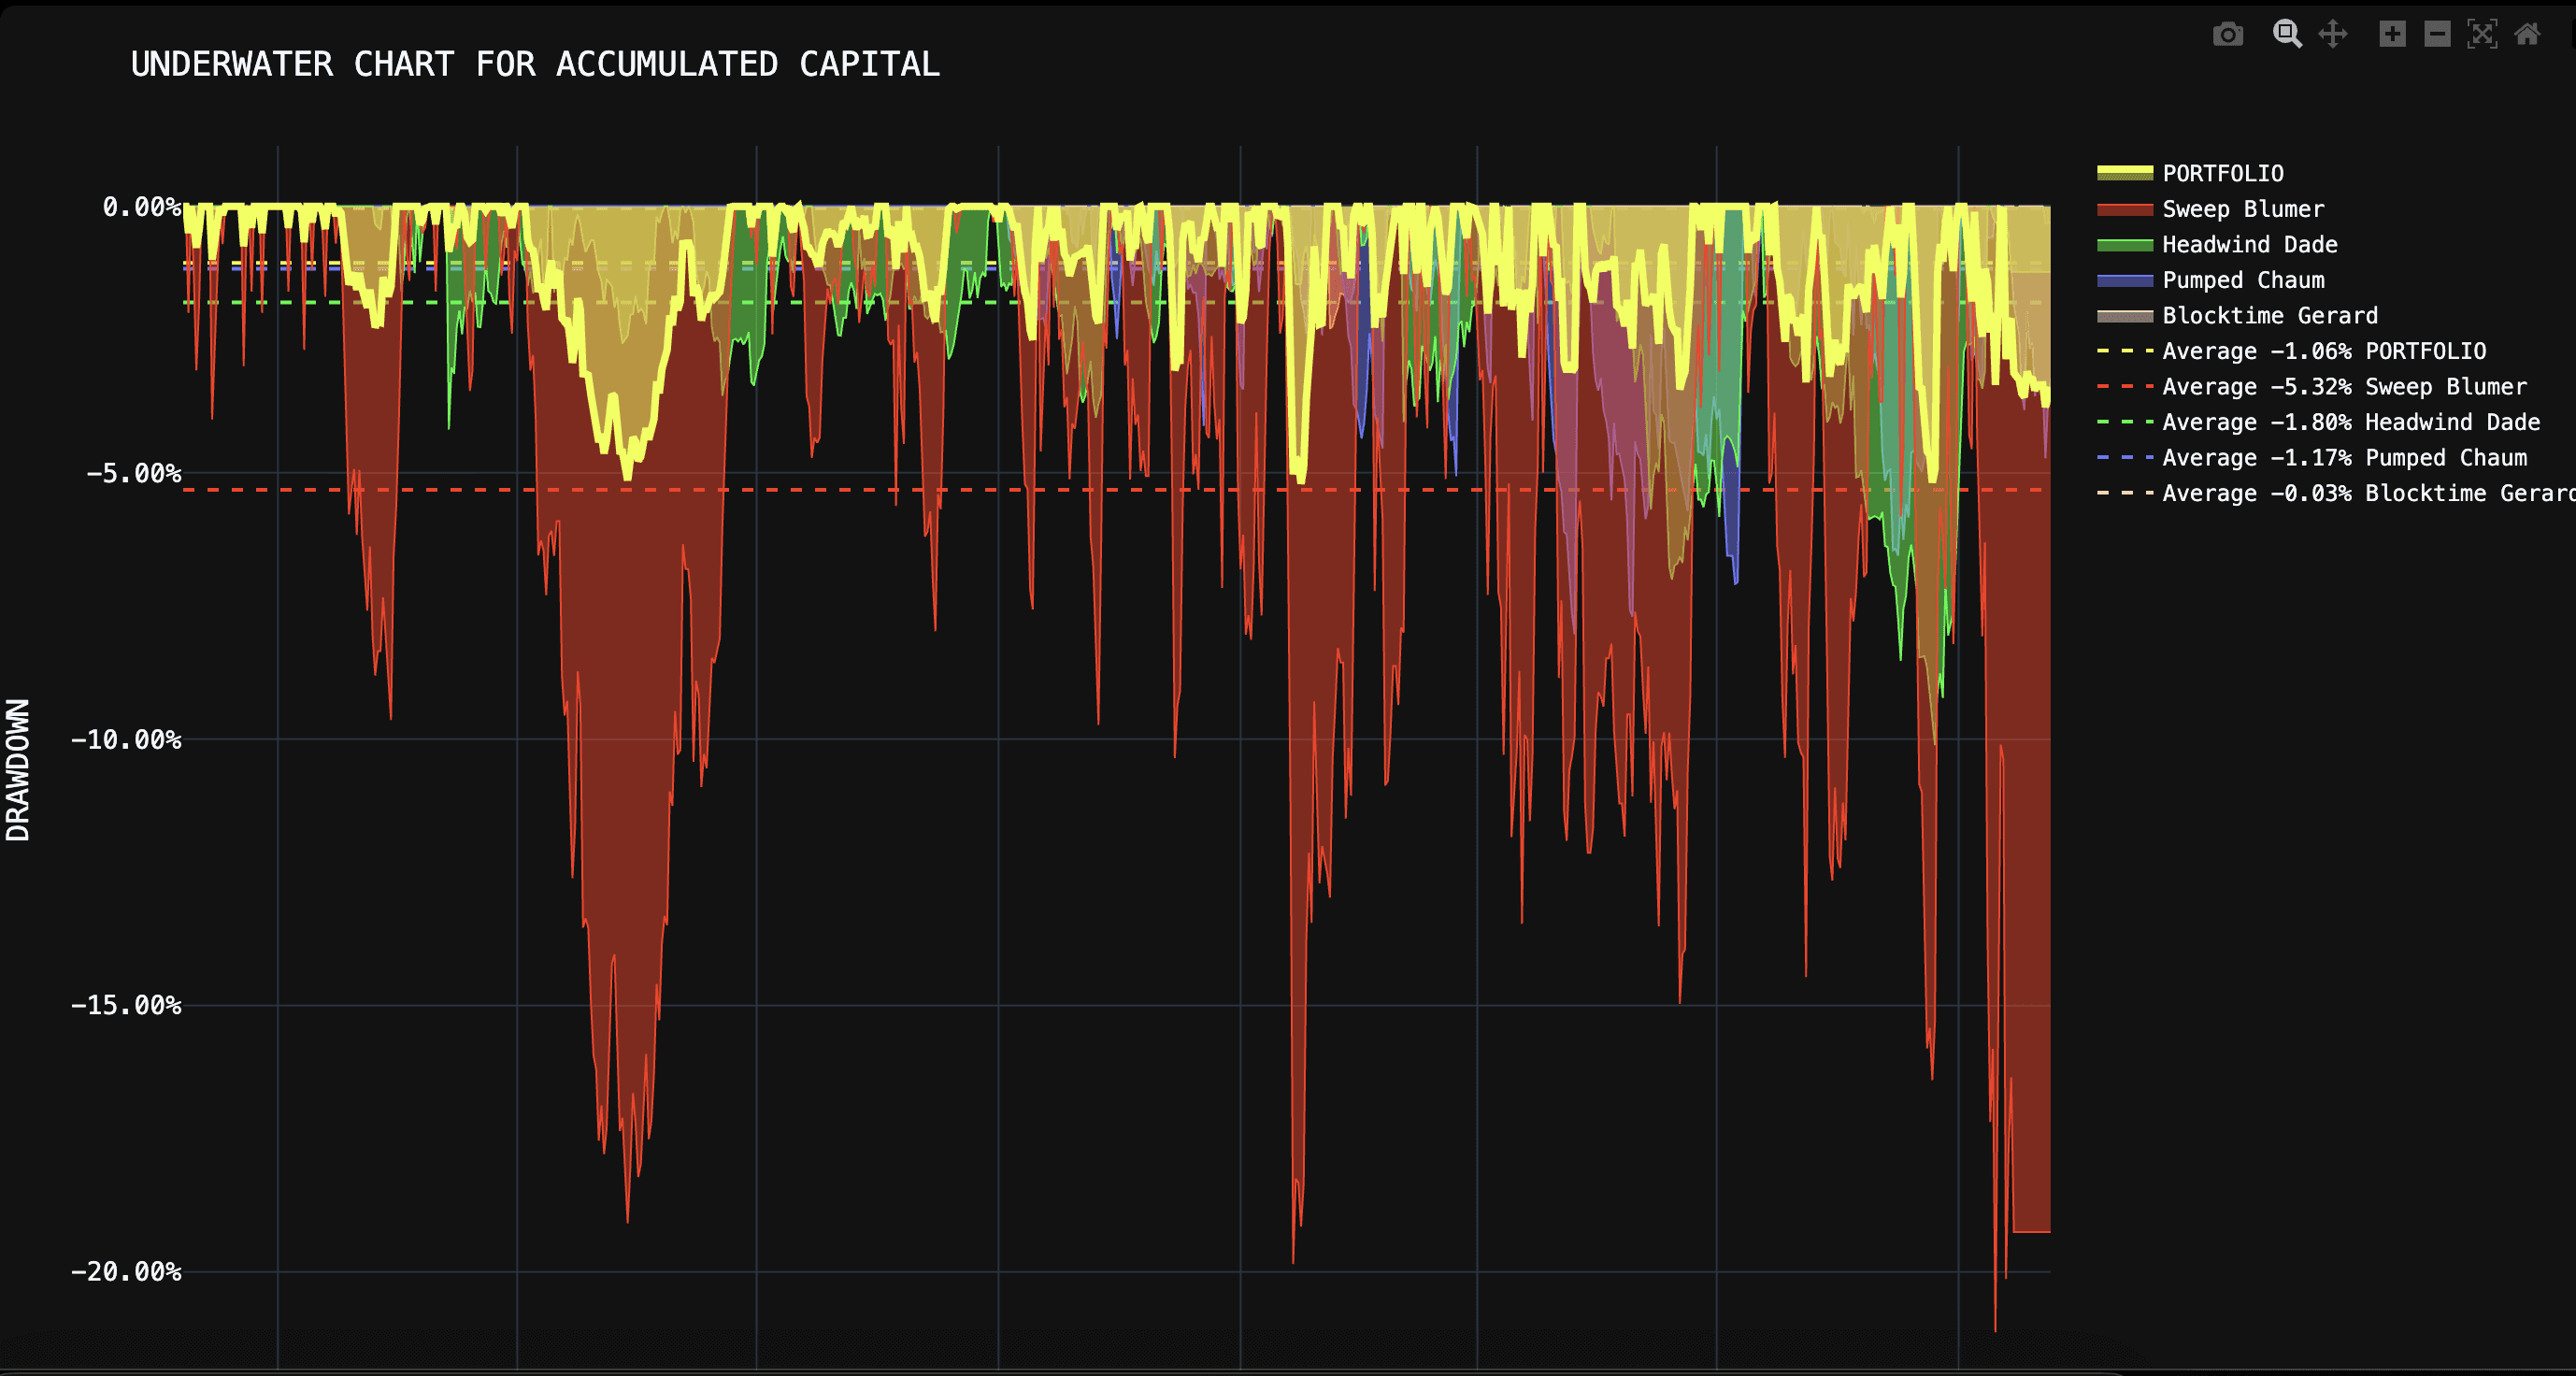Toggle Pumped Chaum legend item
The image size is (2576, 1376).
click(2243, 280)
